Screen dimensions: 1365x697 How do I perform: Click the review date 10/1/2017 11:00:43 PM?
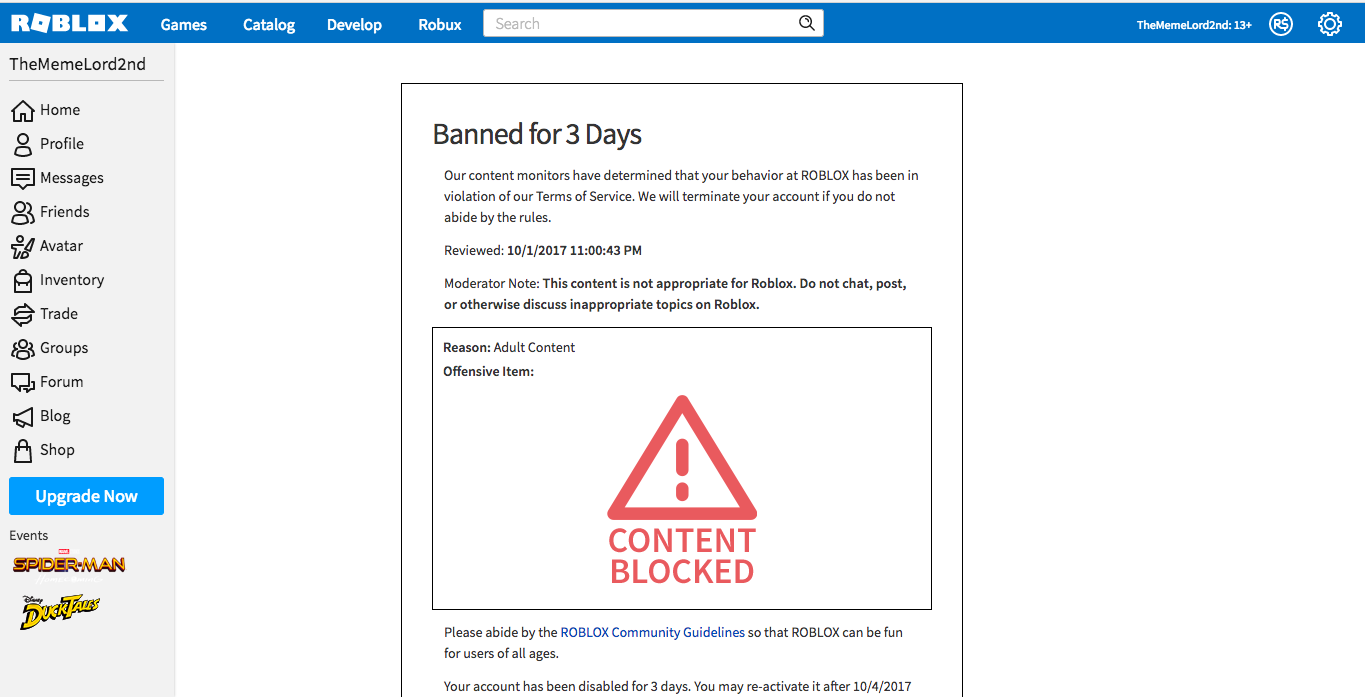pos(574,250)
